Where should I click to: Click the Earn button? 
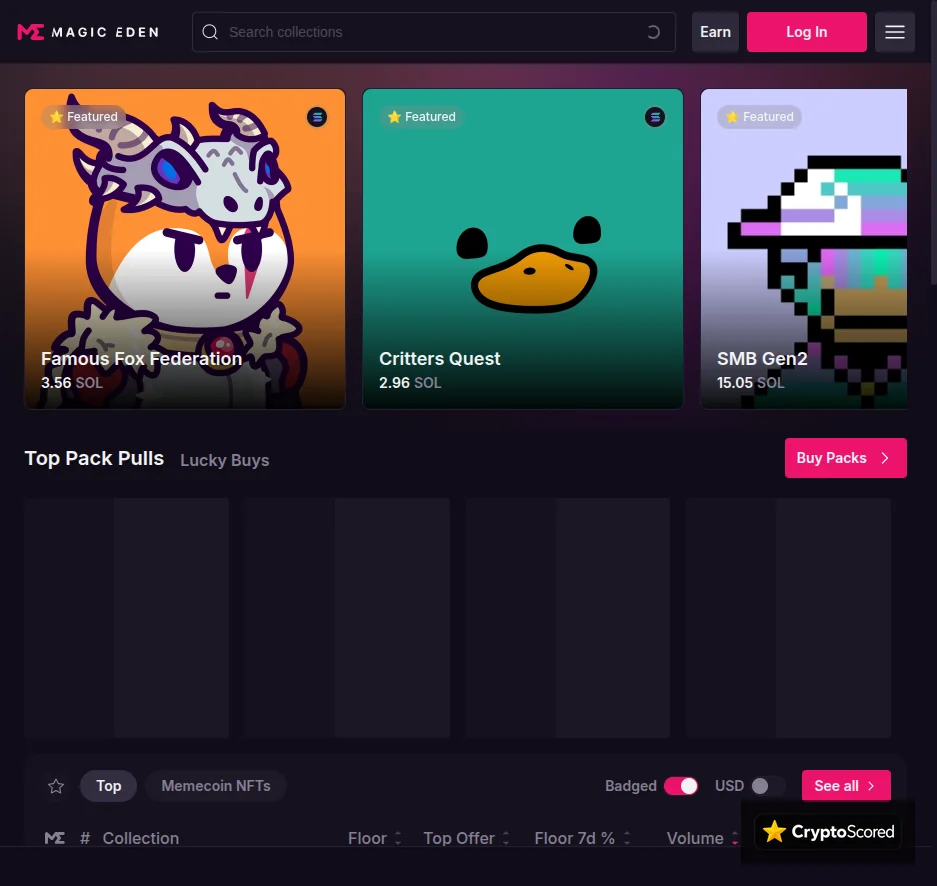(x=715, y=32)
